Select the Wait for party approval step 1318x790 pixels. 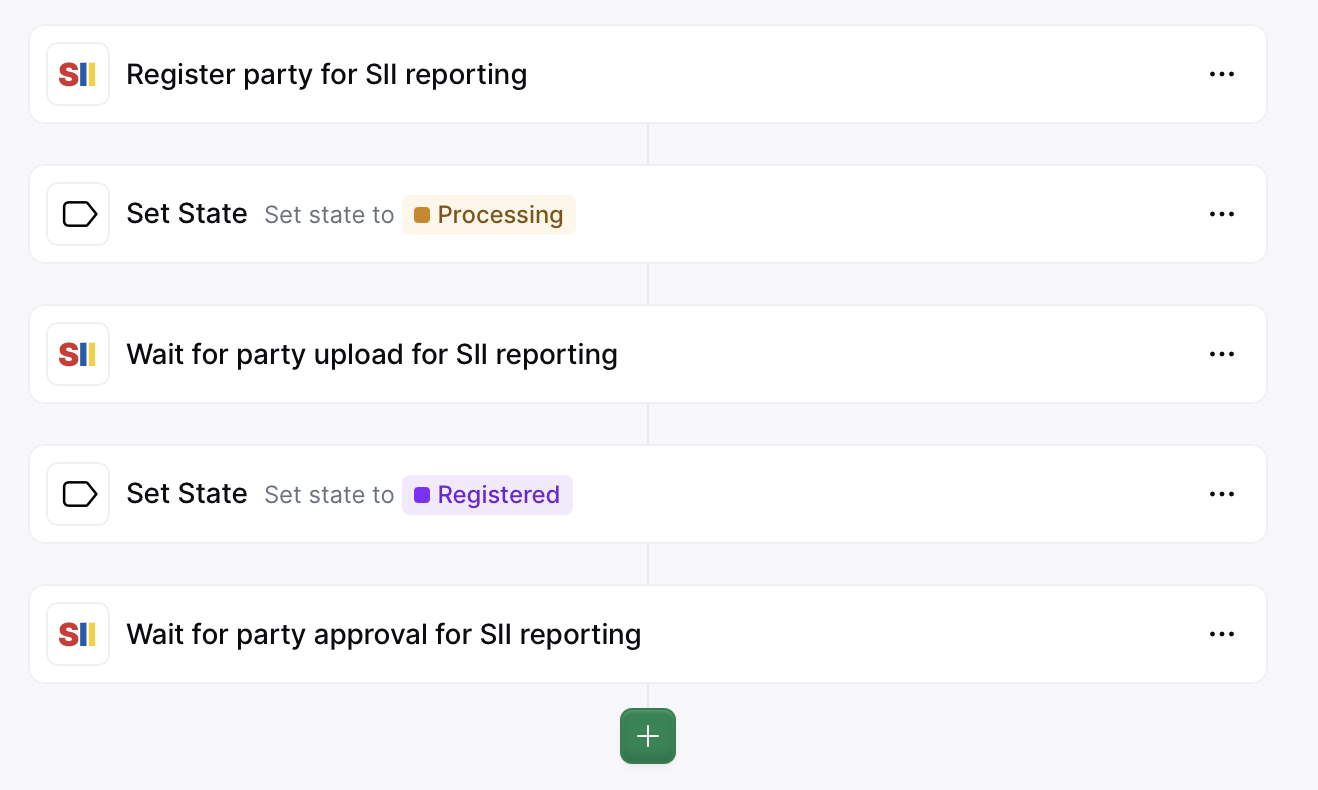(383, 633)
